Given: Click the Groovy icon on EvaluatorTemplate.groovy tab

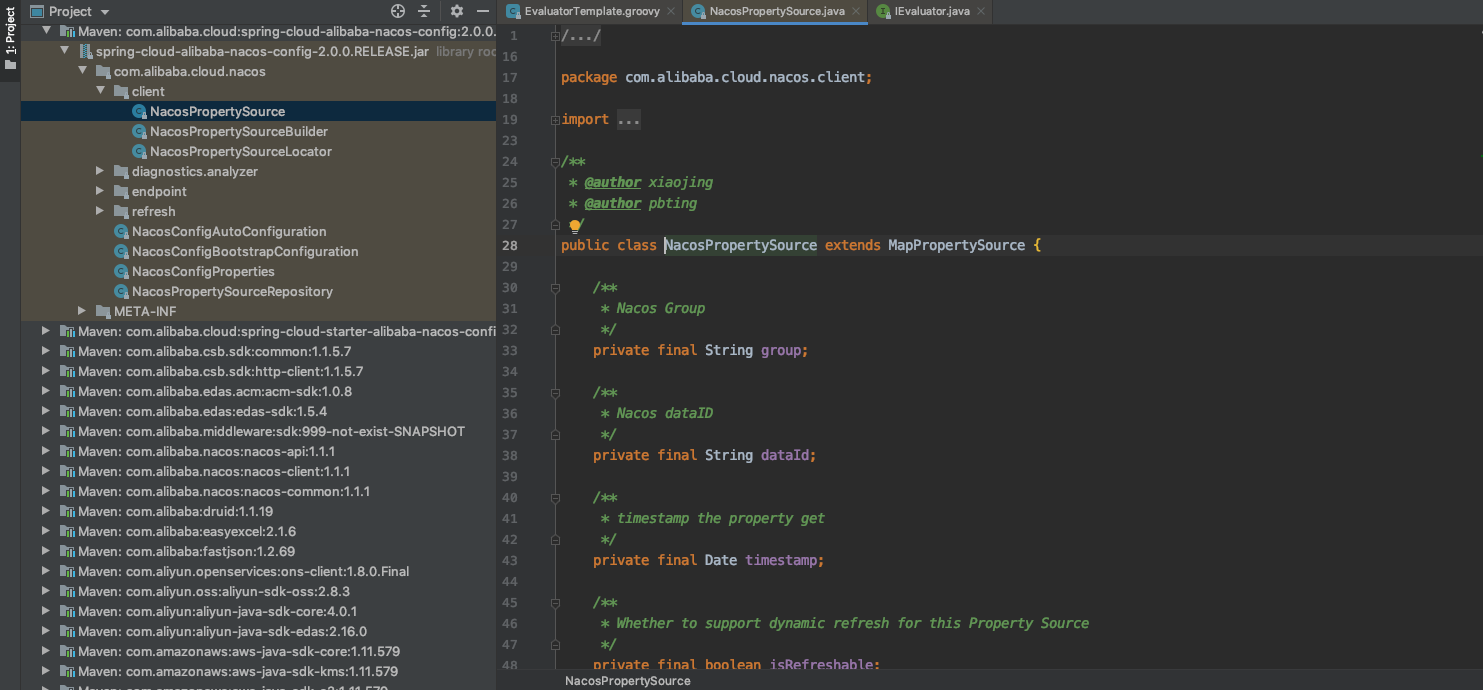Looking at the screenshot, I should pyautogui.click(x=512, y=11).
